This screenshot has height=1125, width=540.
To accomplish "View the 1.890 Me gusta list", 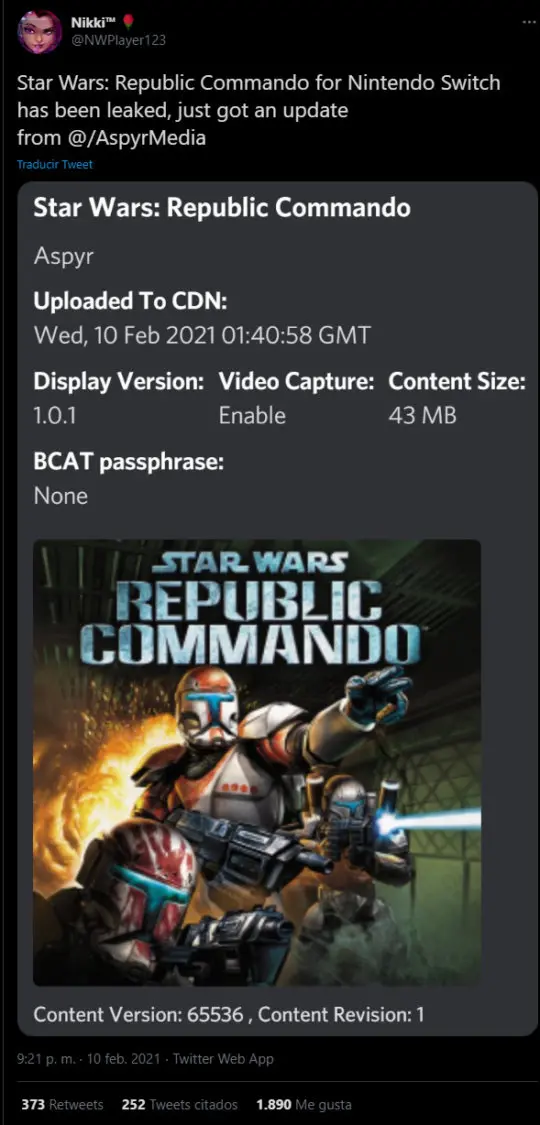I will tap(304, 1104).
